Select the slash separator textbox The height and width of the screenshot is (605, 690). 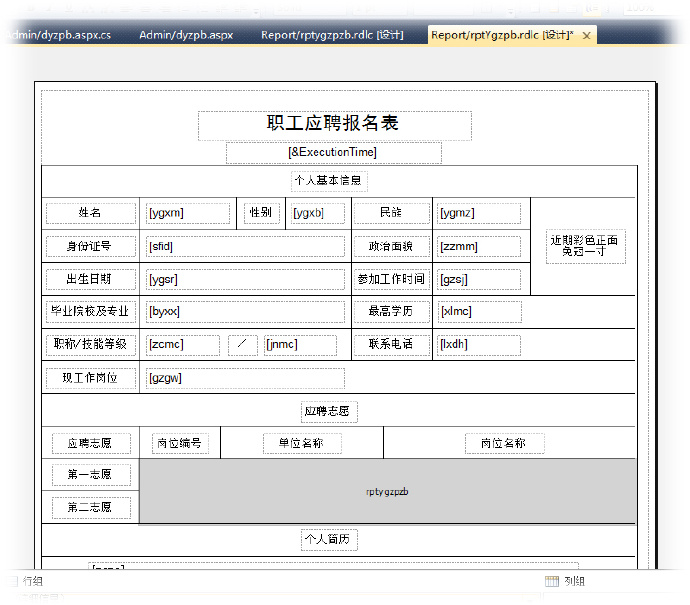click(242, 345)
